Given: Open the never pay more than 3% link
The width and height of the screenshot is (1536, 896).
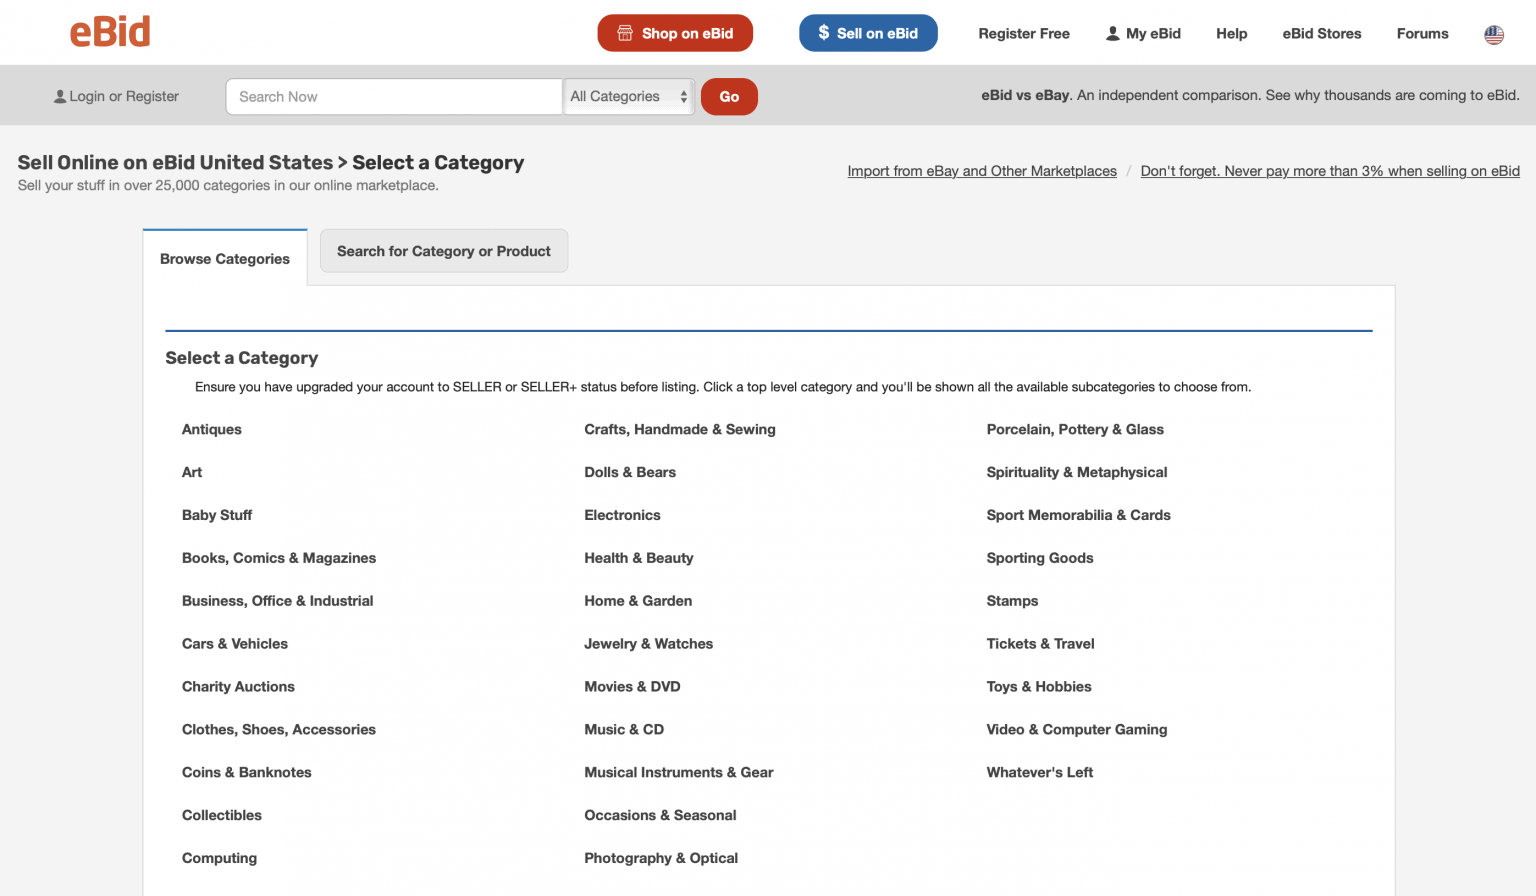Looking at the screenshot, I should point(1330,171).
